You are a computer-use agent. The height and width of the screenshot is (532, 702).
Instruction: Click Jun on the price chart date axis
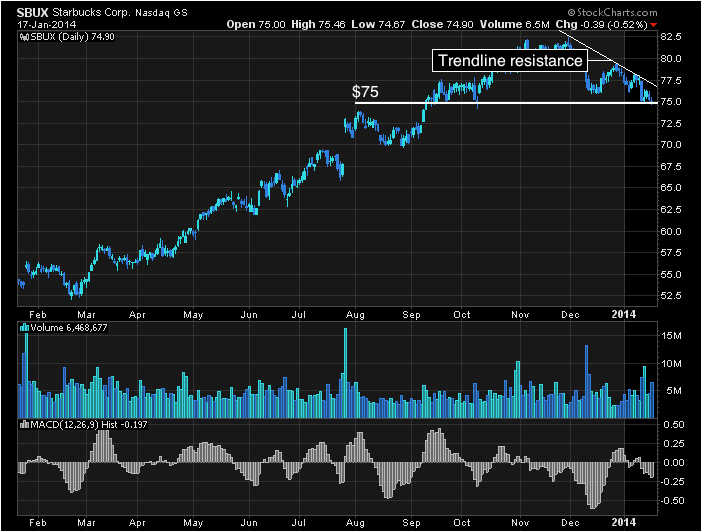pyautogui.click(x=249, y=315)
